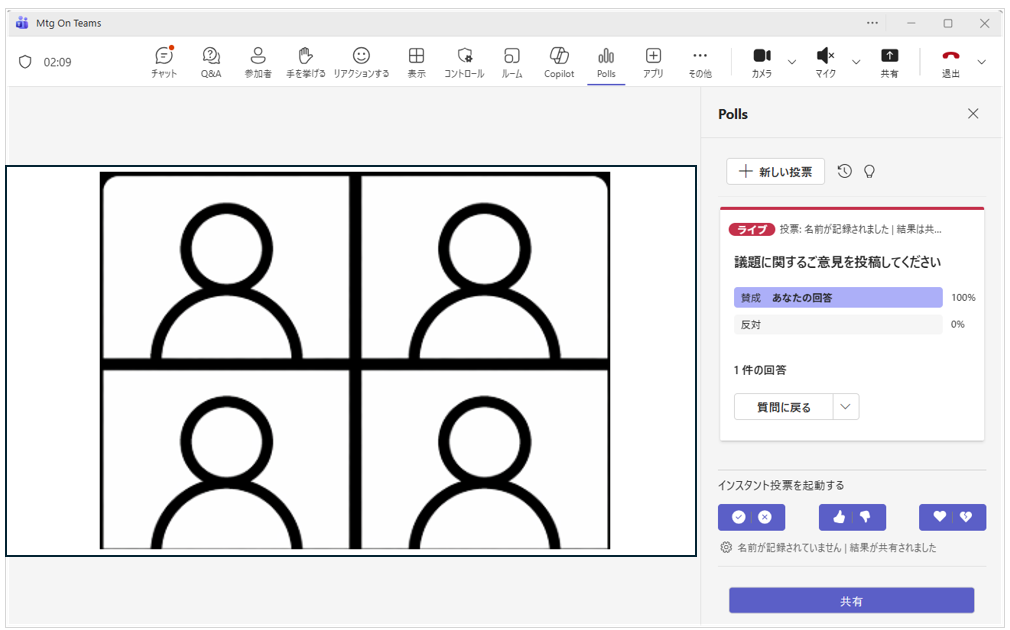Unmute the マイク microphone
This screenshot has width=1010, height=630.
point(825,62)
